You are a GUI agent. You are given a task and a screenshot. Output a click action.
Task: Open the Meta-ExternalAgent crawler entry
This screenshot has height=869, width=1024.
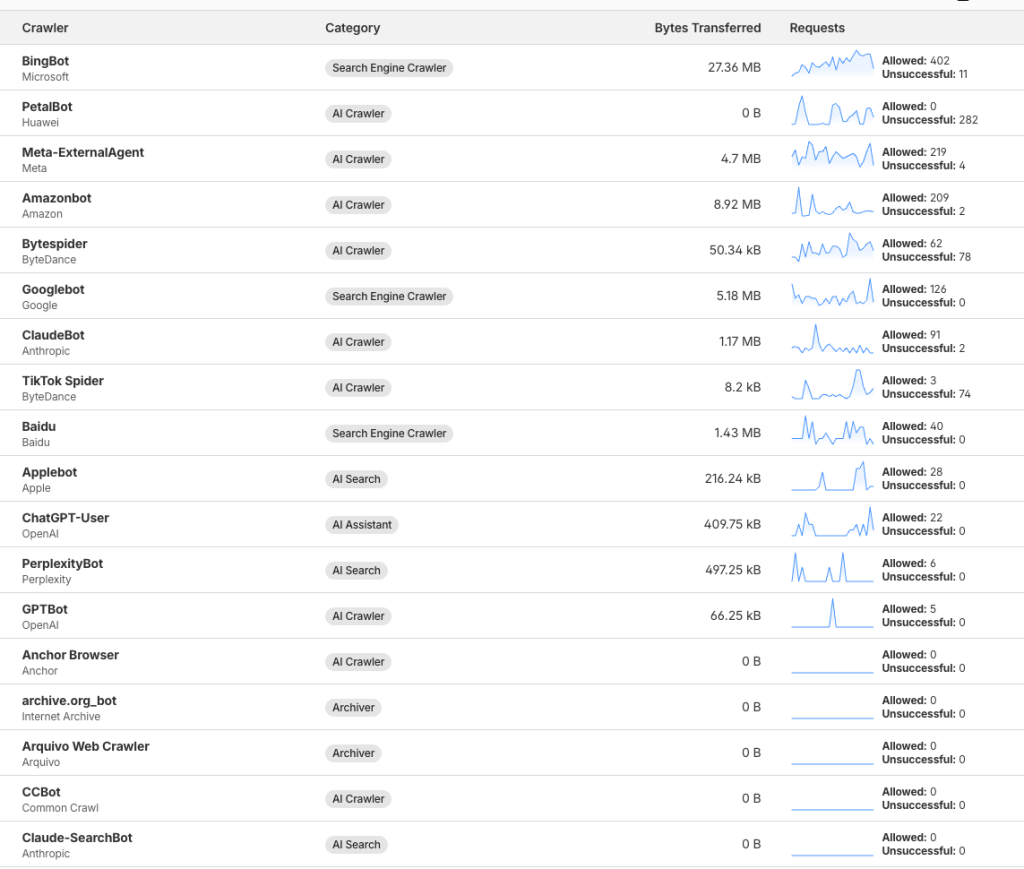pyautogui.click(x=83, y=152)
